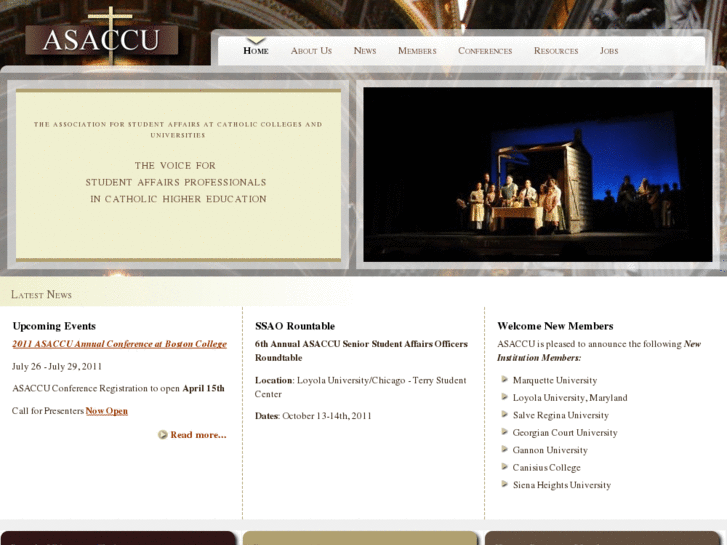Click the Voice for Student Affairs banner
This screenshot has width=727, height=545.
pos(179,175)
